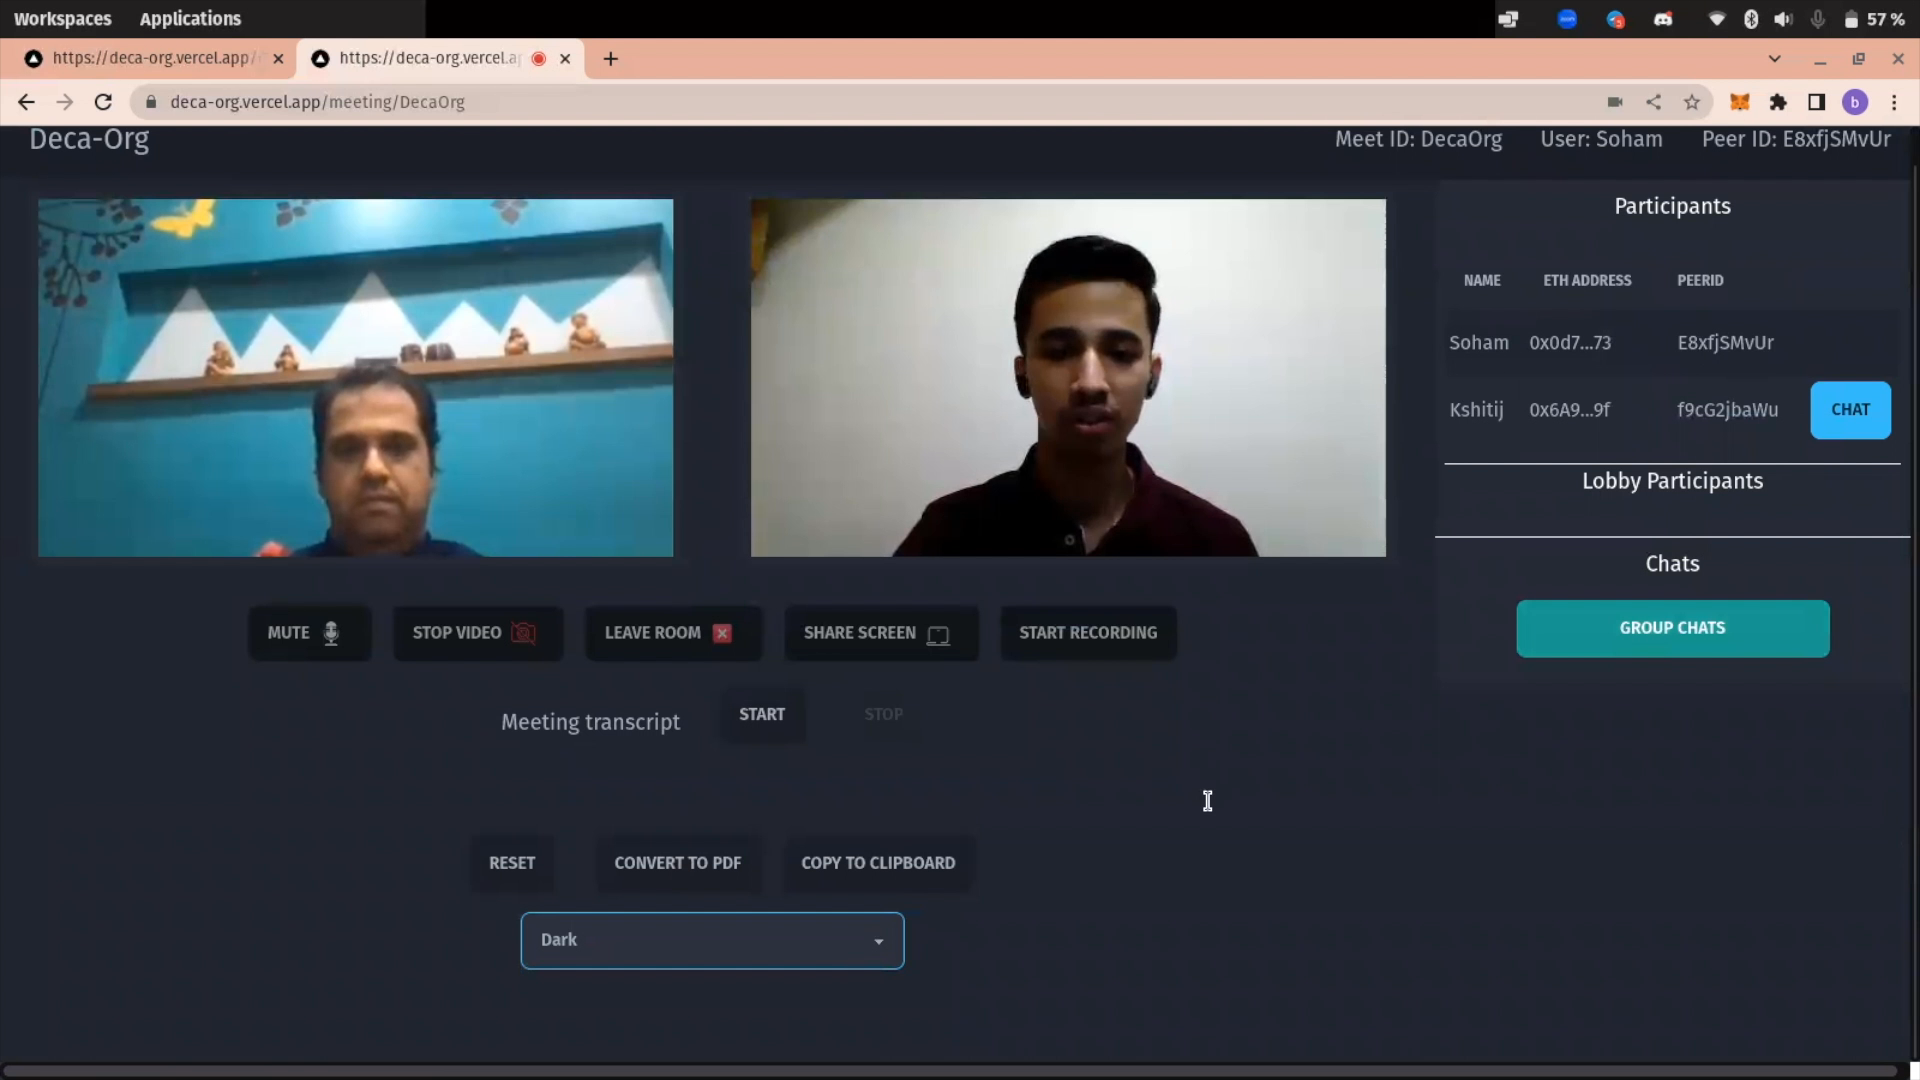Click the Lobby Participants heading
This screenshot has width=1920, height=1080.
(x=1672, y=481)
